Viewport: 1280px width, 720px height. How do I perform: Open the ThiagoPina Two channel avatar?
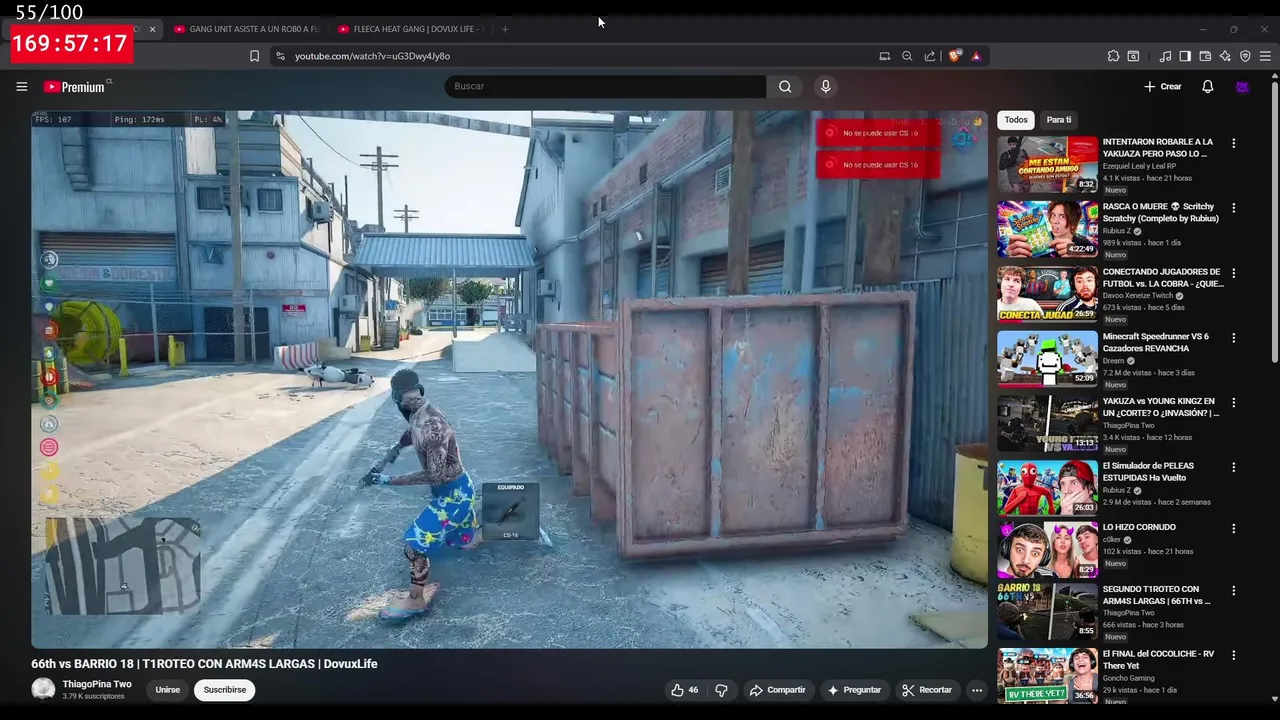pos(43,689)
